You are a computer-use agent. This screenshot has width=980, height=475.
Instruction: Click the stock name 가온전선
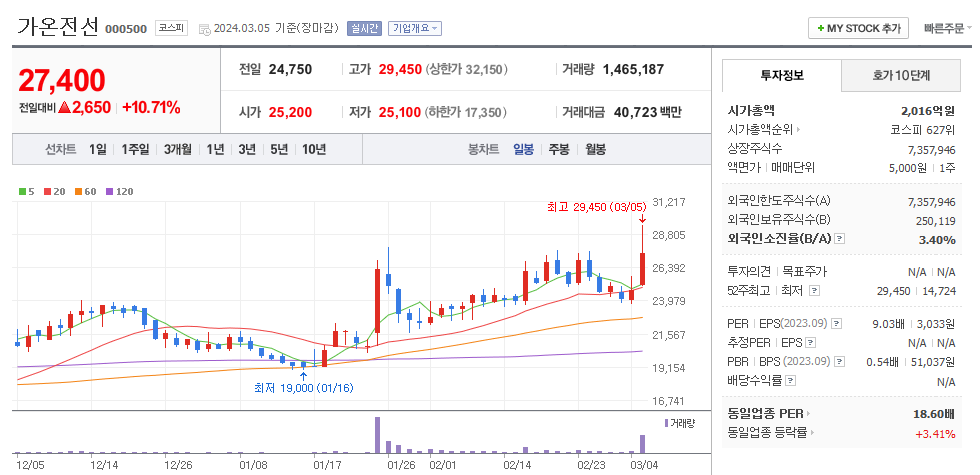point(58,26)
